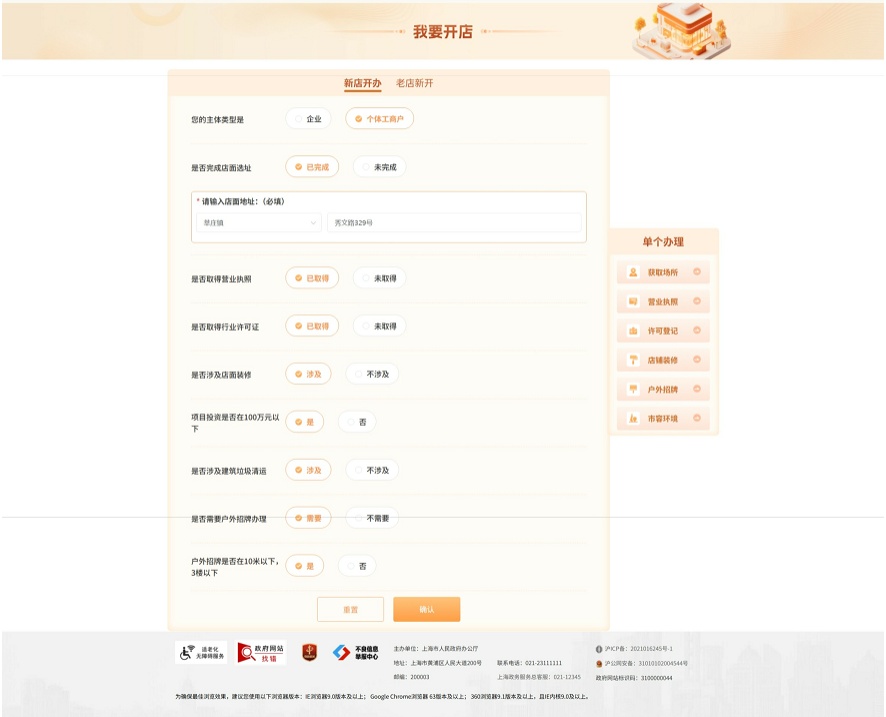Viewport: 886px width, 717px height.
Task: Click the 获取场所 person icon
Action: pyautogui.click(x=633, y=272)
